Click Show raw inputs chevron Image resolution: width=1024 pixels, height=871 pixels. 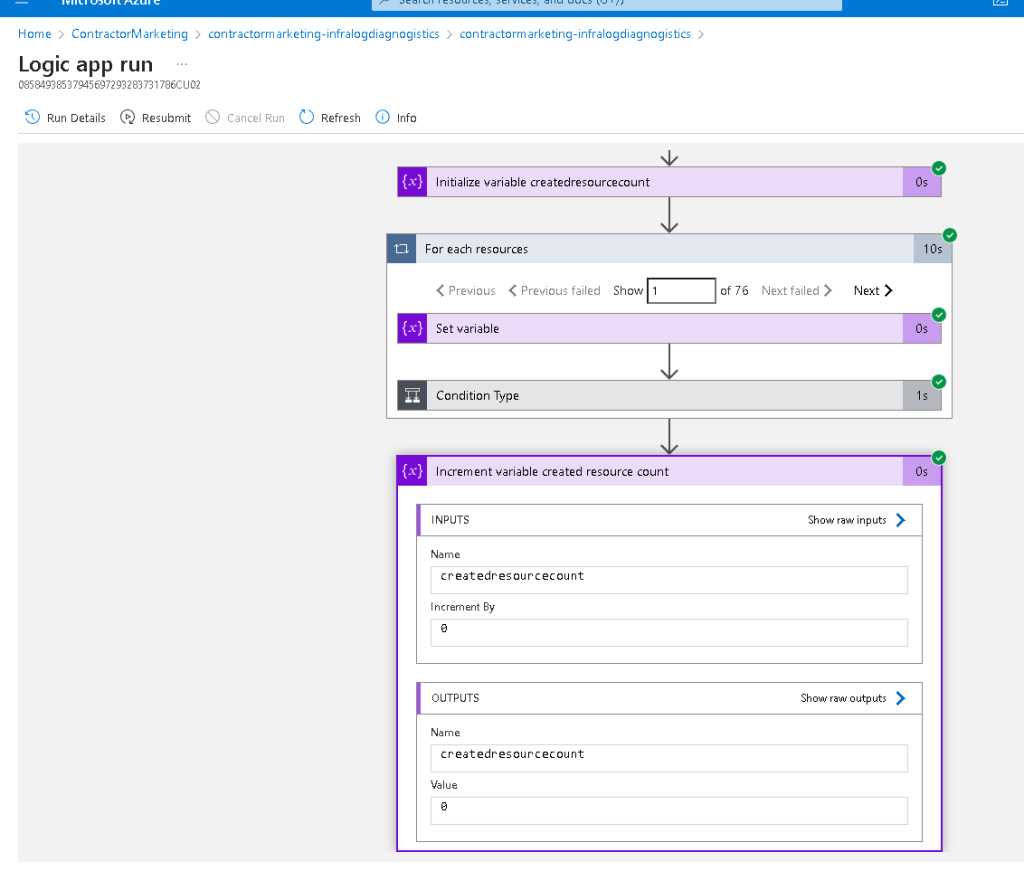click(x=901, y=520)
